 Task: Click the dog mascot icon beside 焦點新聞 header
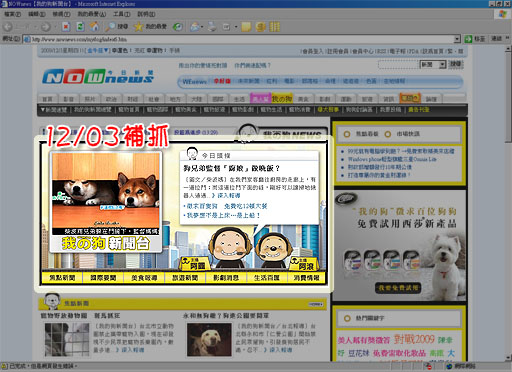pos(52,300)
